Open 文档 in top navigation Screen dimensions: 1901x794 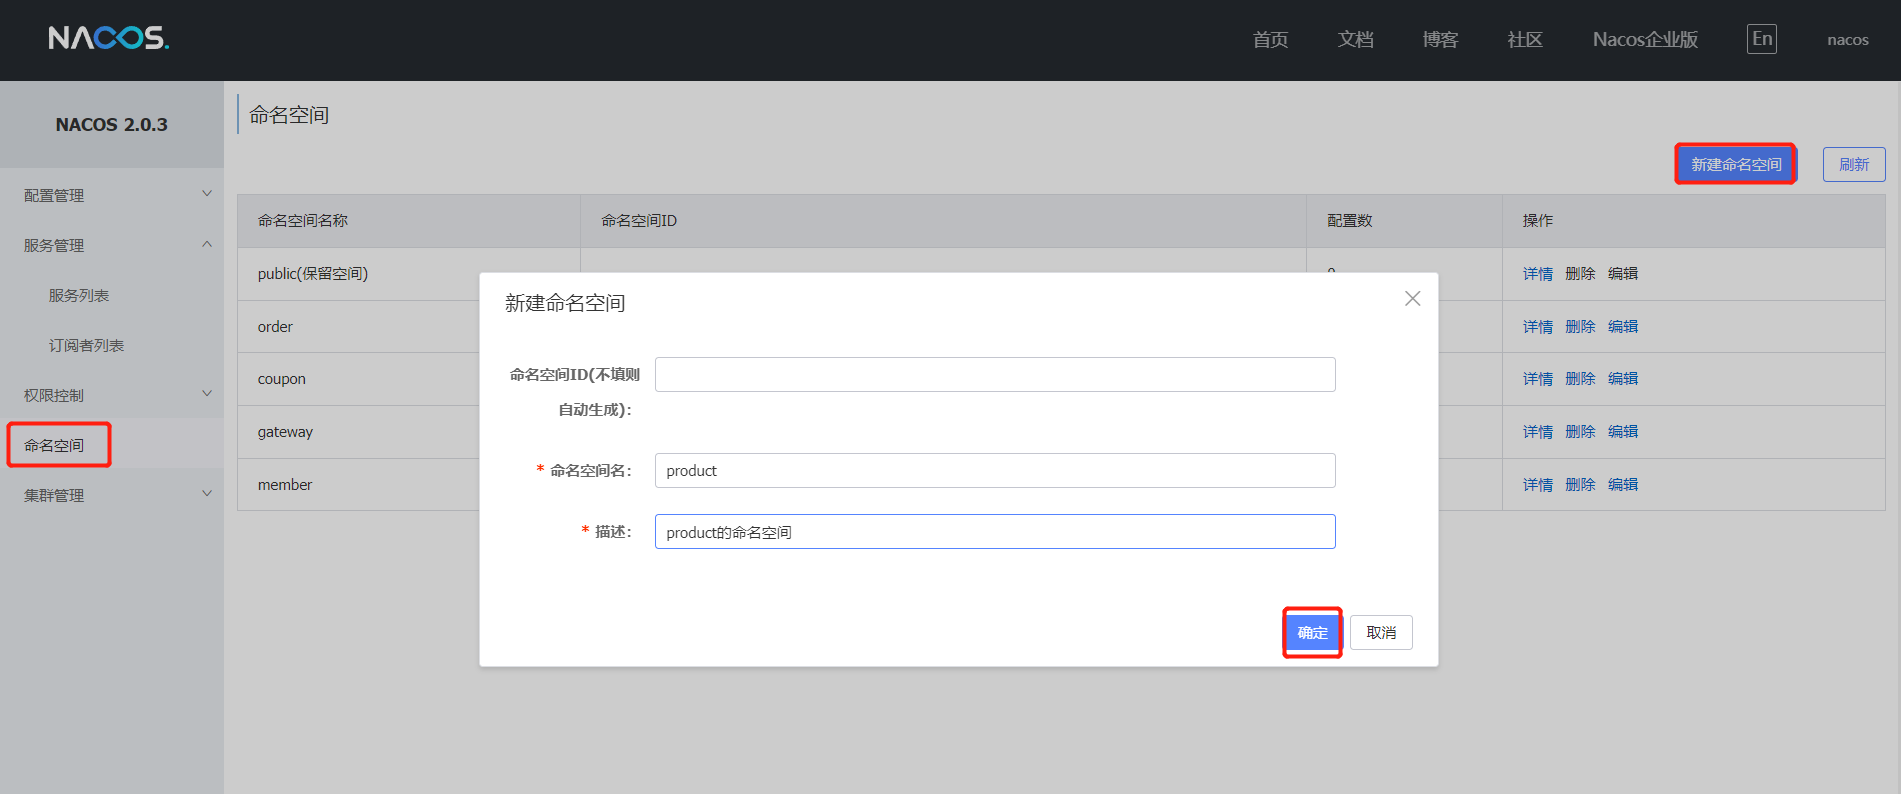(1355, 39)
